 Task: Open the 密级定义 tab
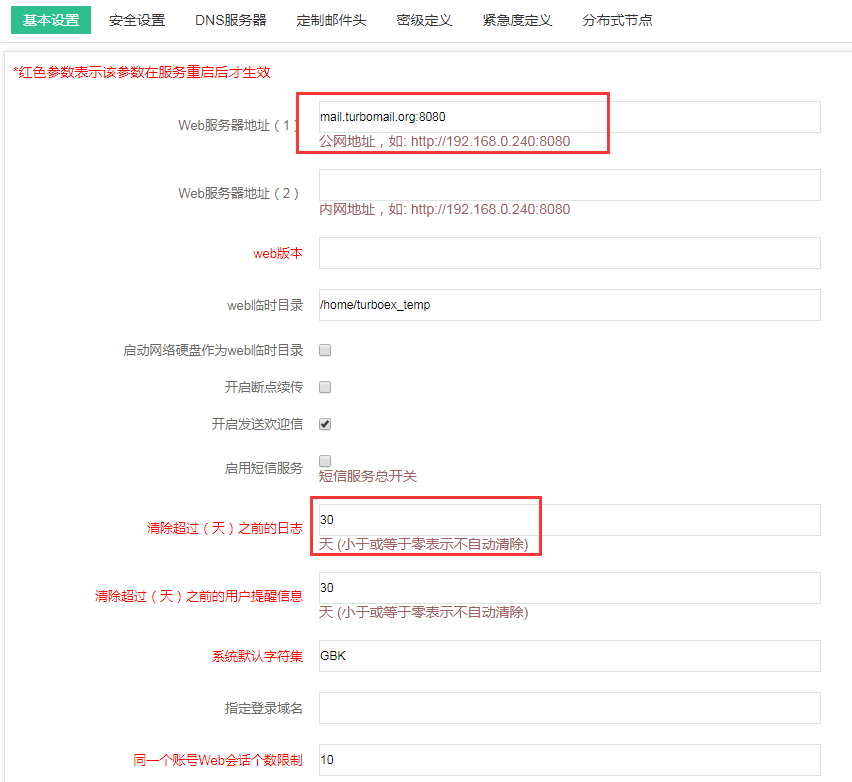tap(424, 20)
